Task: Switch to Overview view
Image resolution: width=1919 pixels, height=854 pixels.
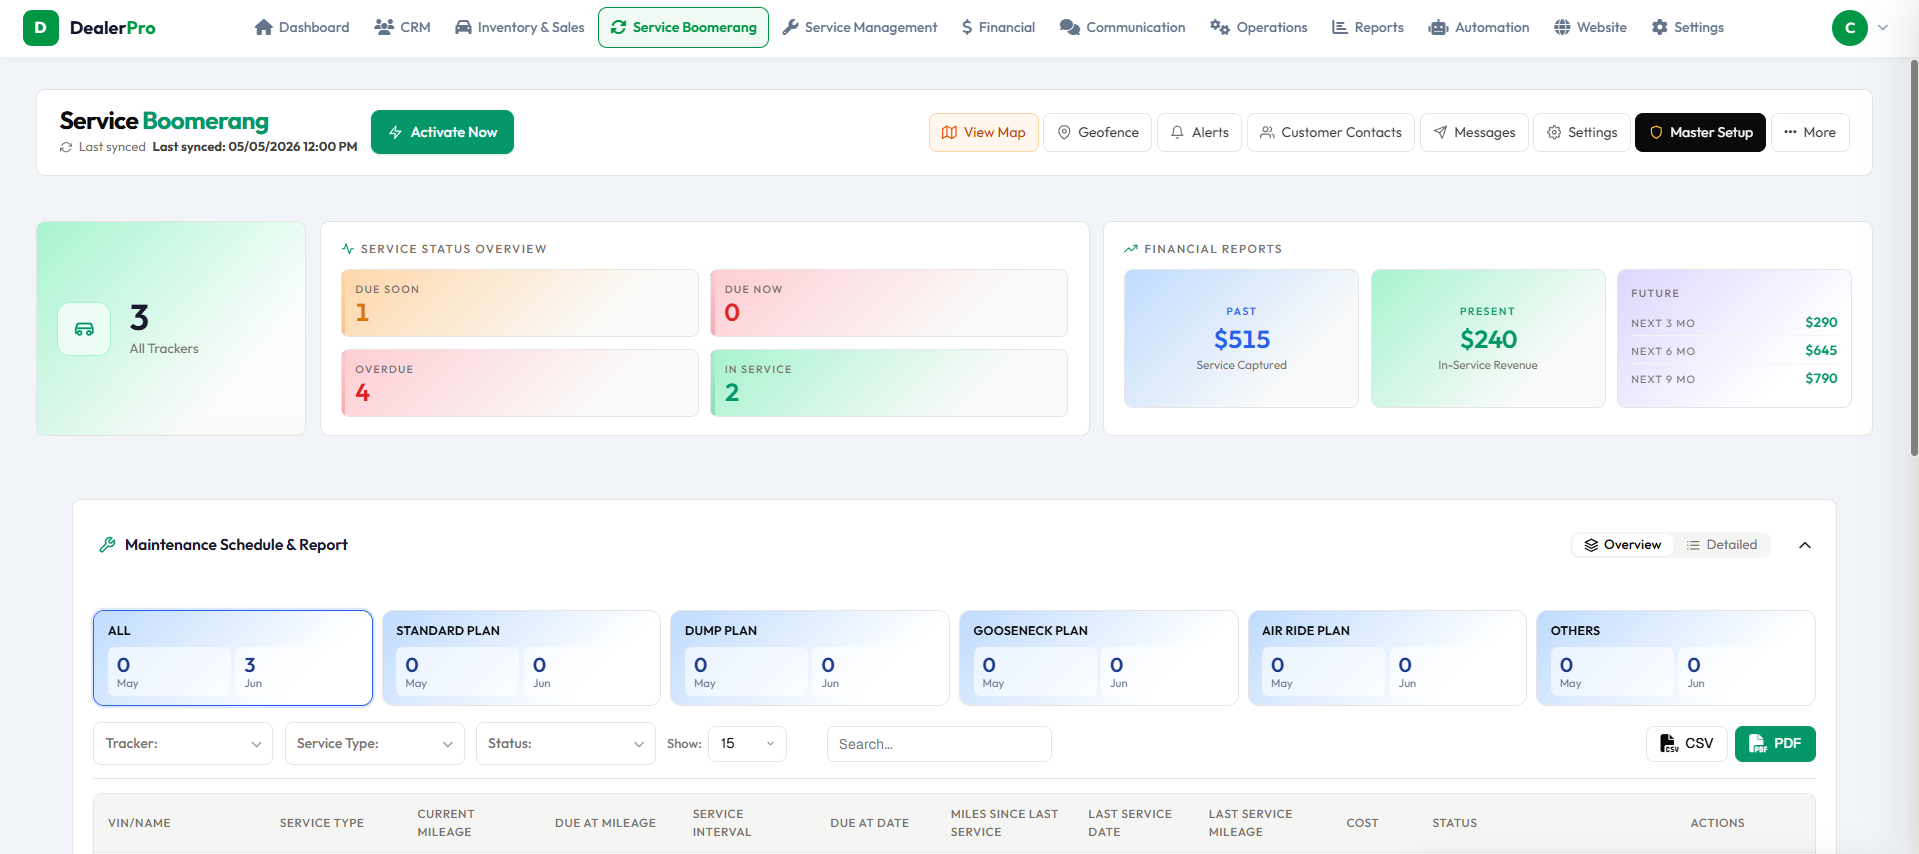Action: 1622,545
